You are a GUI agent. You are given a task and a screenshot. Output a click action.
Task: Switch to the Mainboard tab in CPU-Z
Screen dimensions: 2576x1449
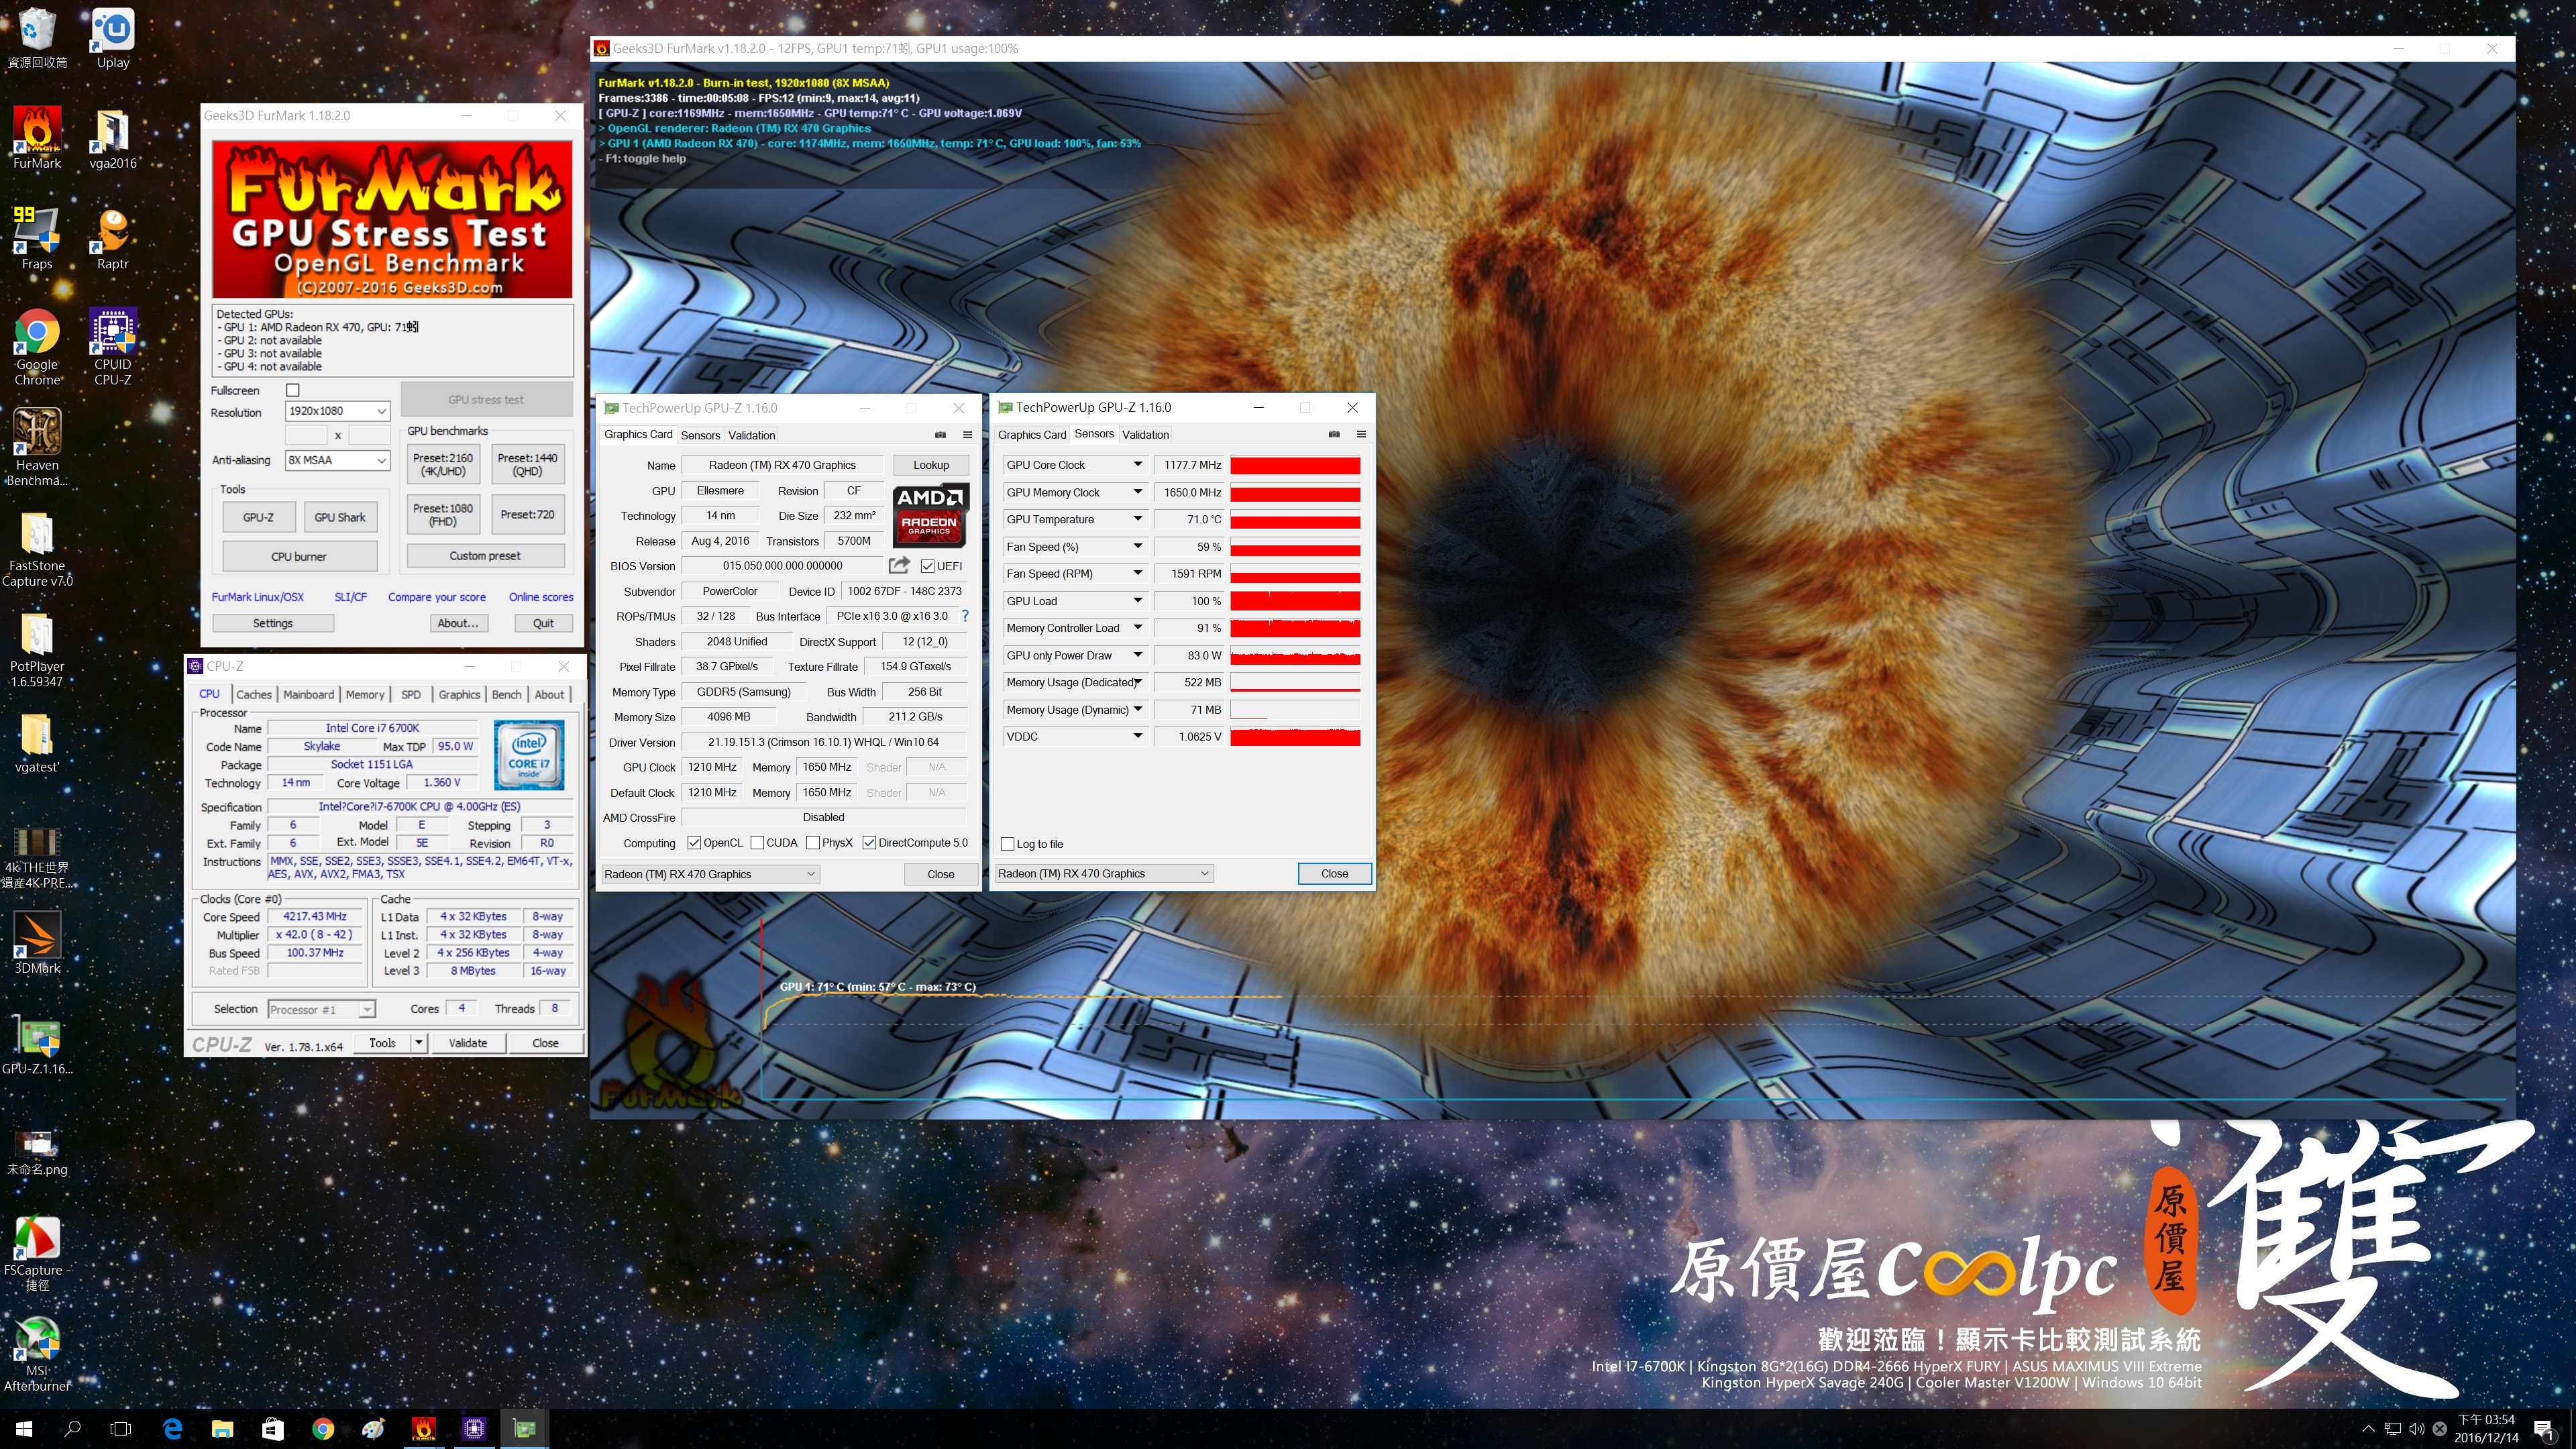coord(308,694)
